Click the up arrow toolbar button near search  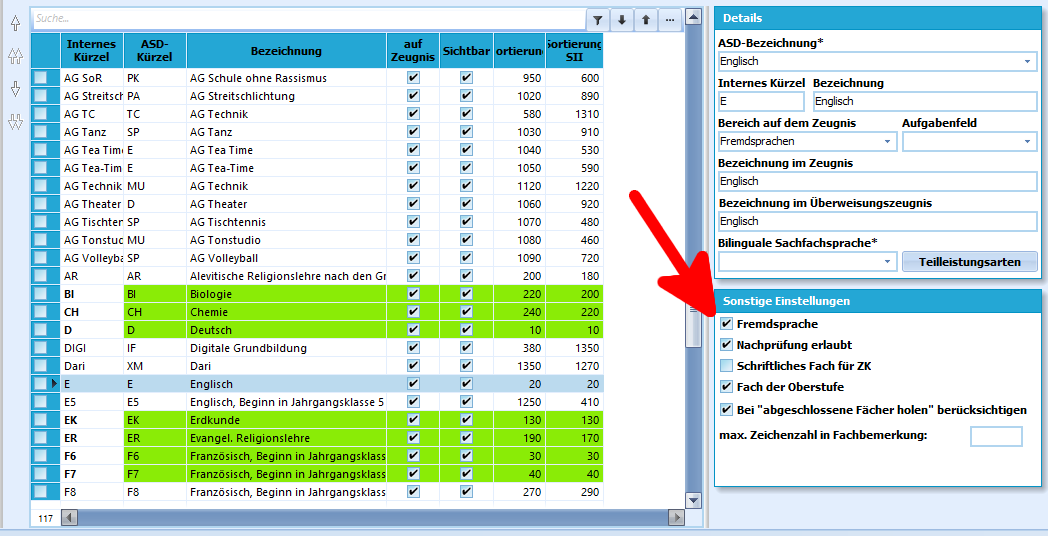click(646, 19)
